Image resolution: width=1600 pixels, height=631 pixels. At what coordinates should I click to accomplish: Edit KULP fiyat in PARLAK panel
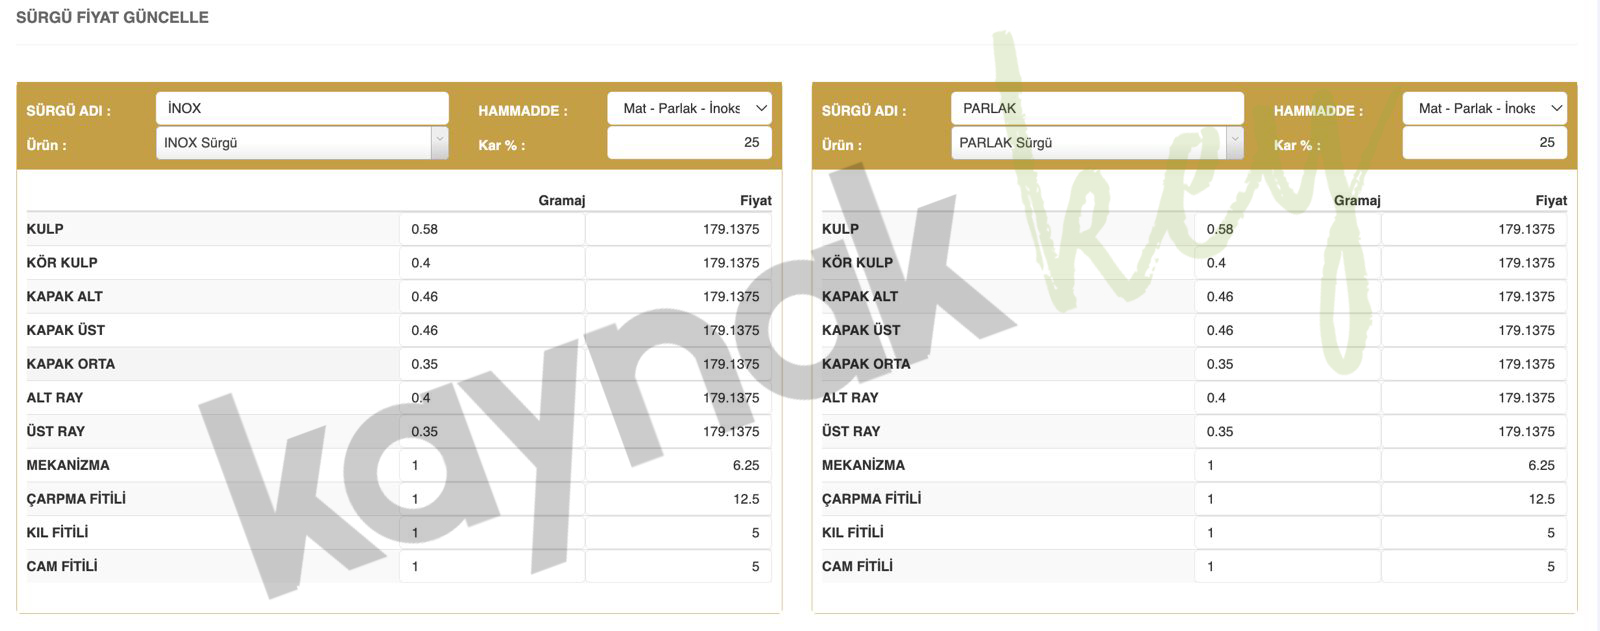point(1474,229)
